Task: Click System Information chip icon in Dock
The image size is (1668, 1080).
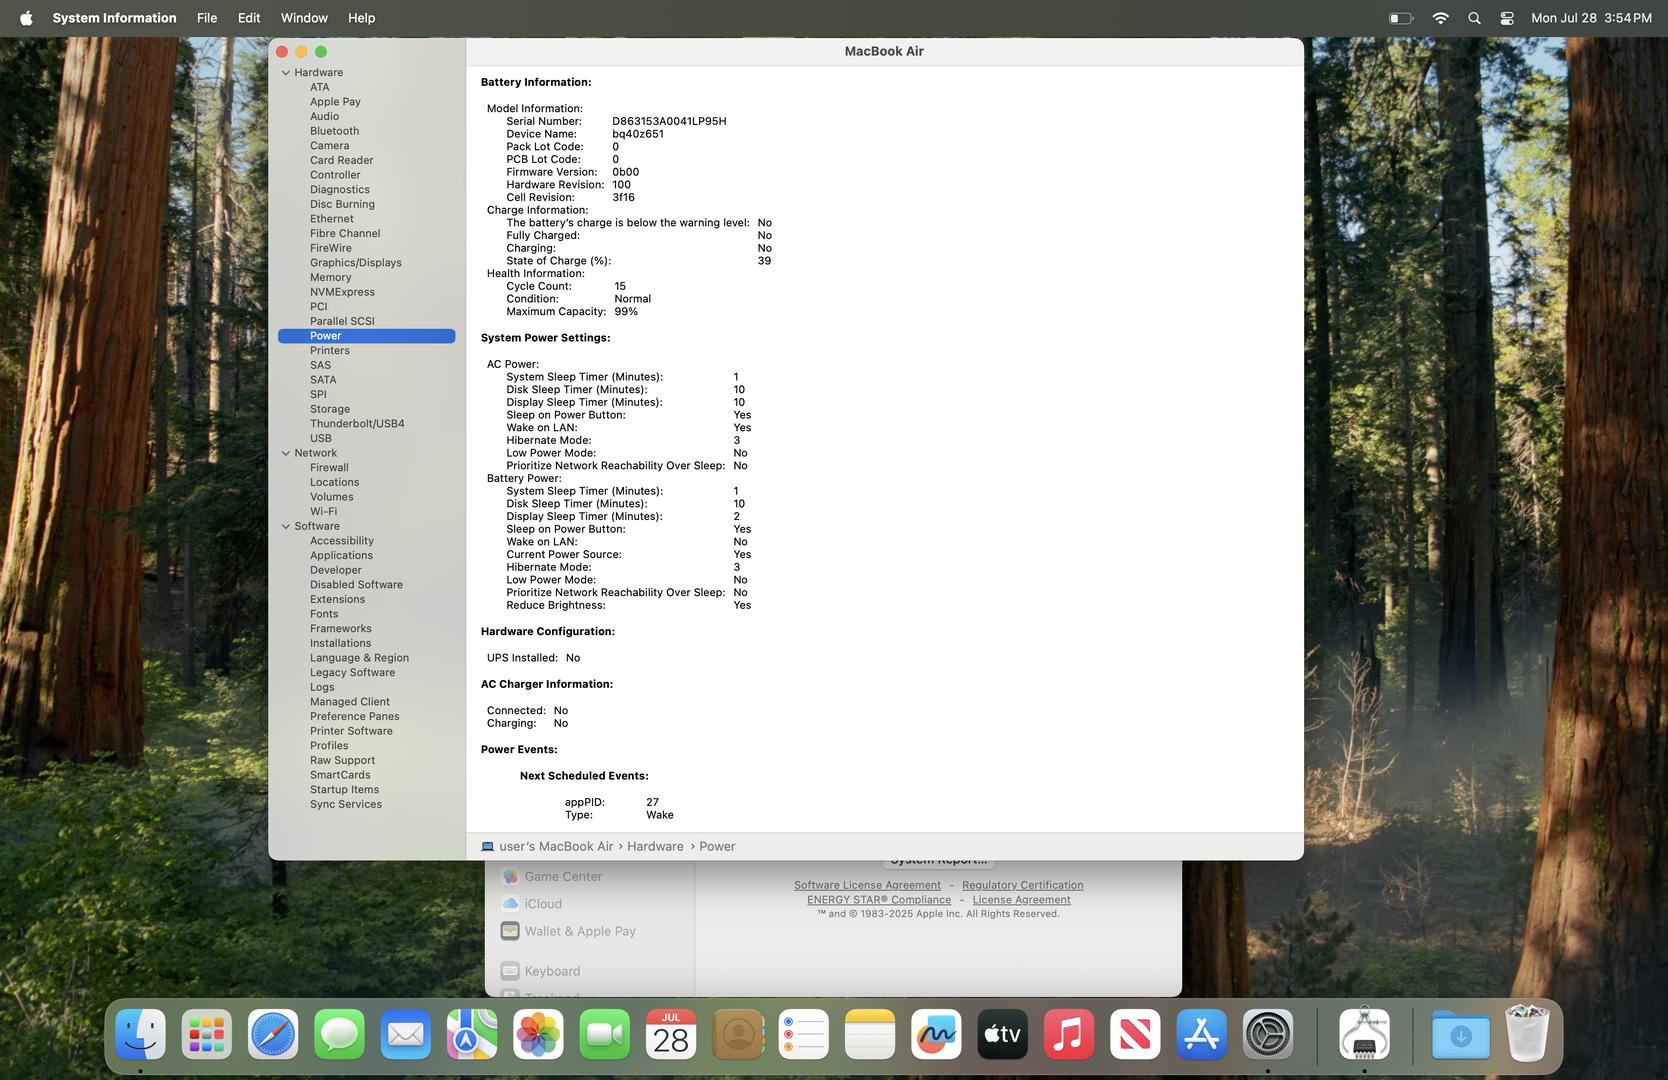Action: tap(1364, 1034)
